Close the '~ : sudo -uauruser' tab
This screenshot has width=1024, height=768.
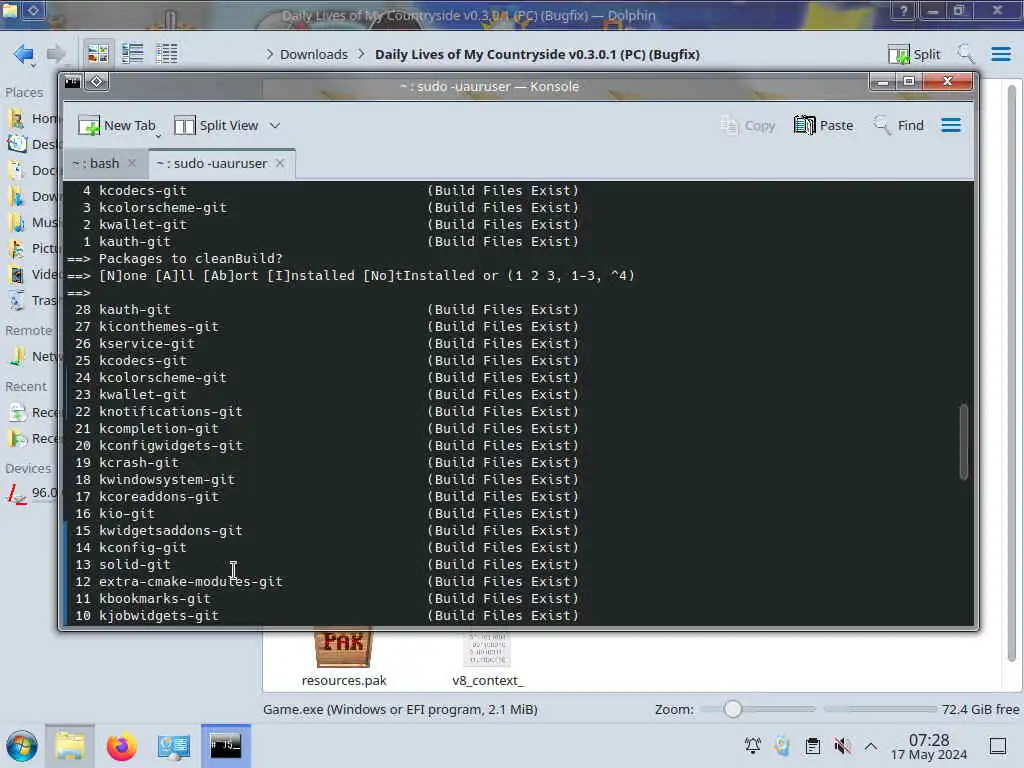pyautogui.click(x=280, y=163)
